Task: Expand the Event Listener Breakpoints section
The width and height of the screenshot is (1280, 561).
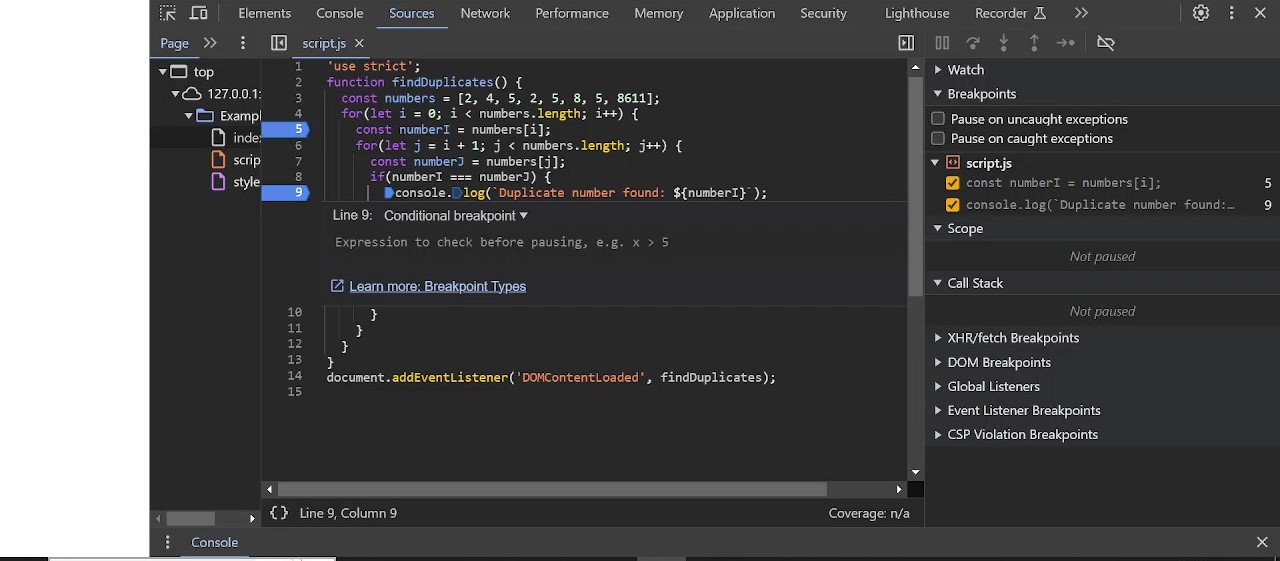Action: coord(1023,410)
